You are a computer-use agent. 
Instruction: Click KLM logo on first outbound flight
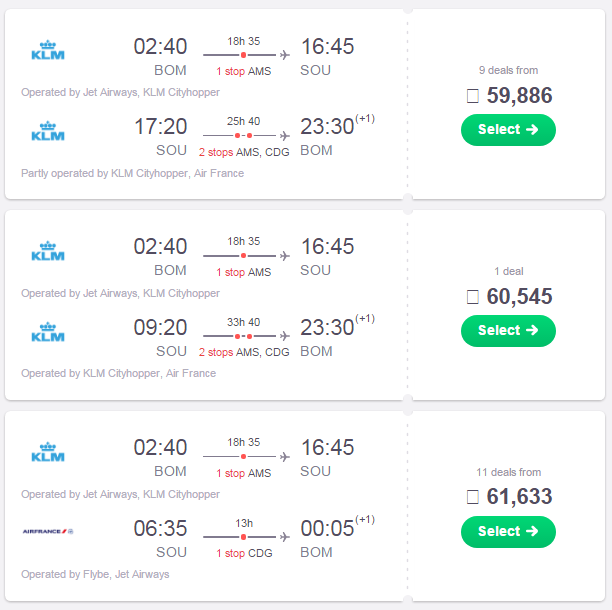pos(48,50)
